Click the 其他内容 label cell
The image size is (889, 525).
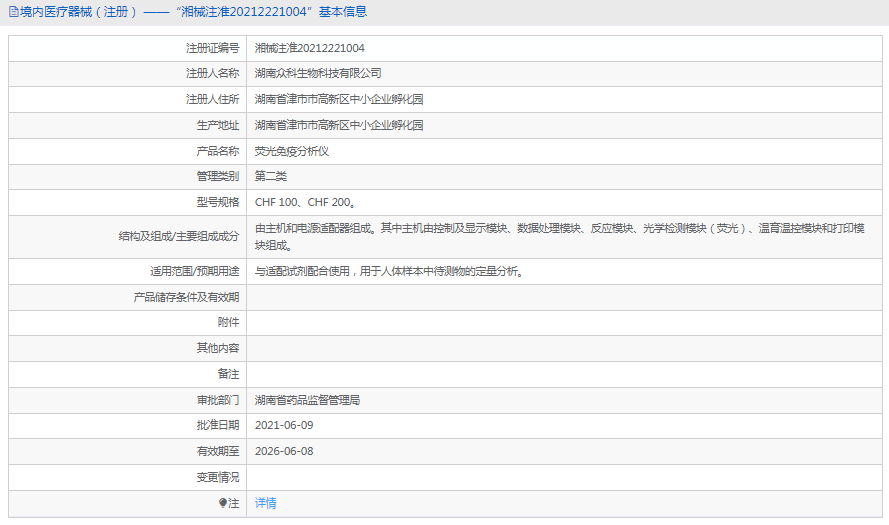coord(128,348)
